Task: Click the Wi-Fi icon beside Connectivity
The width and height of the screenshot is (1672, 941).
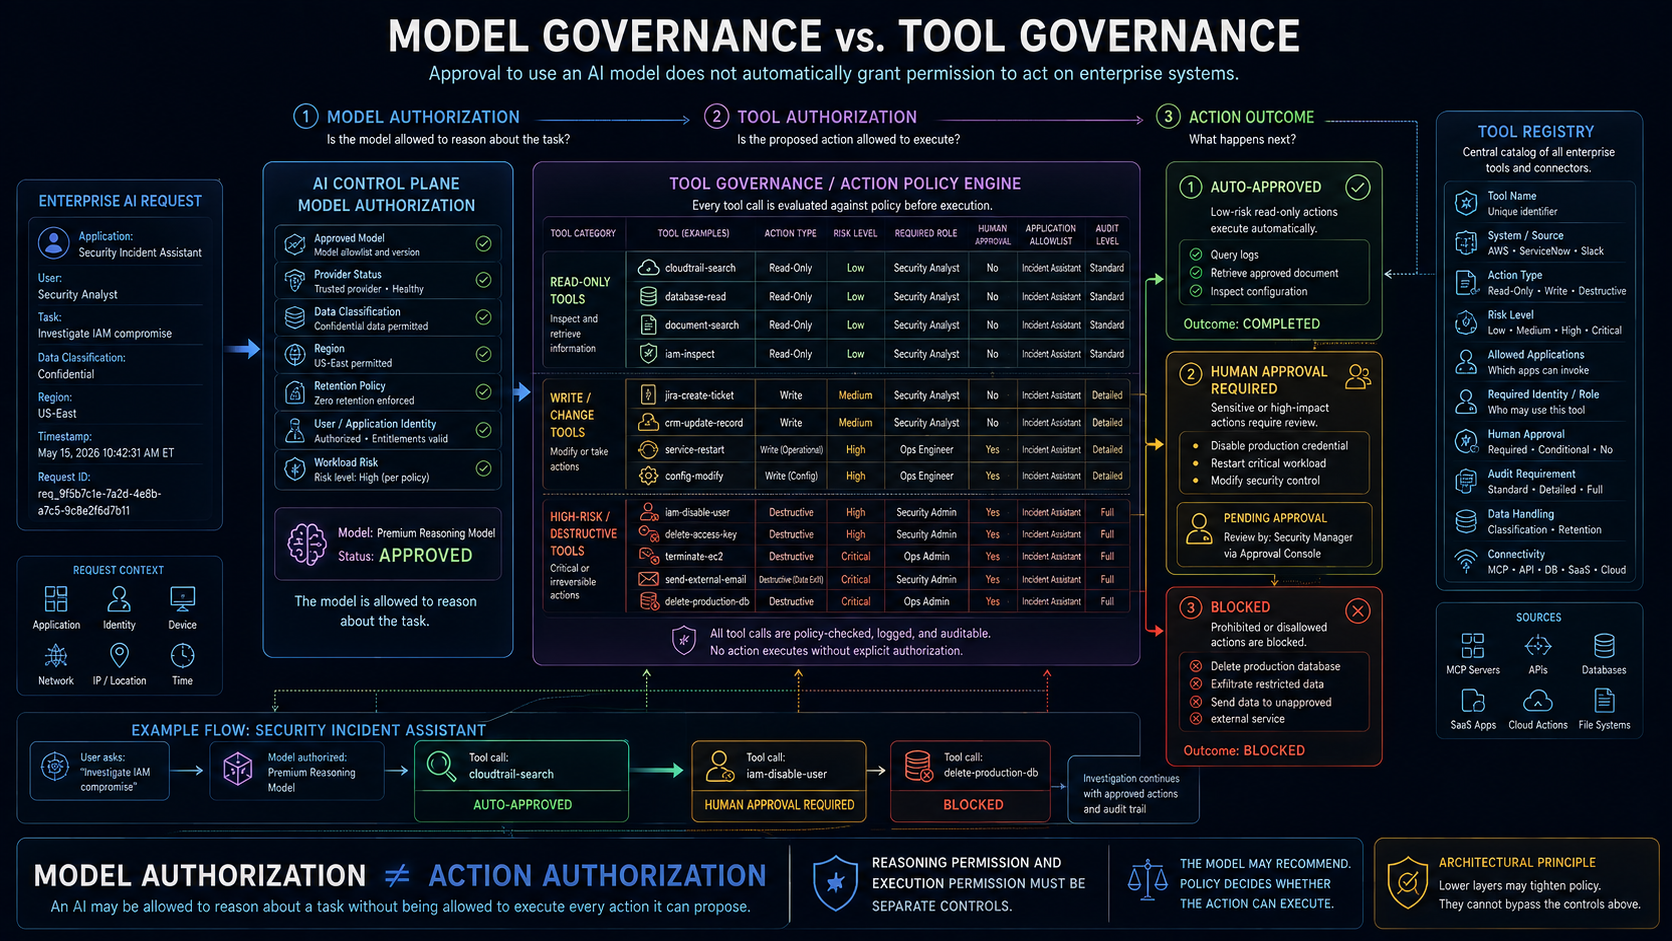Action: [x=1466, y=561]
